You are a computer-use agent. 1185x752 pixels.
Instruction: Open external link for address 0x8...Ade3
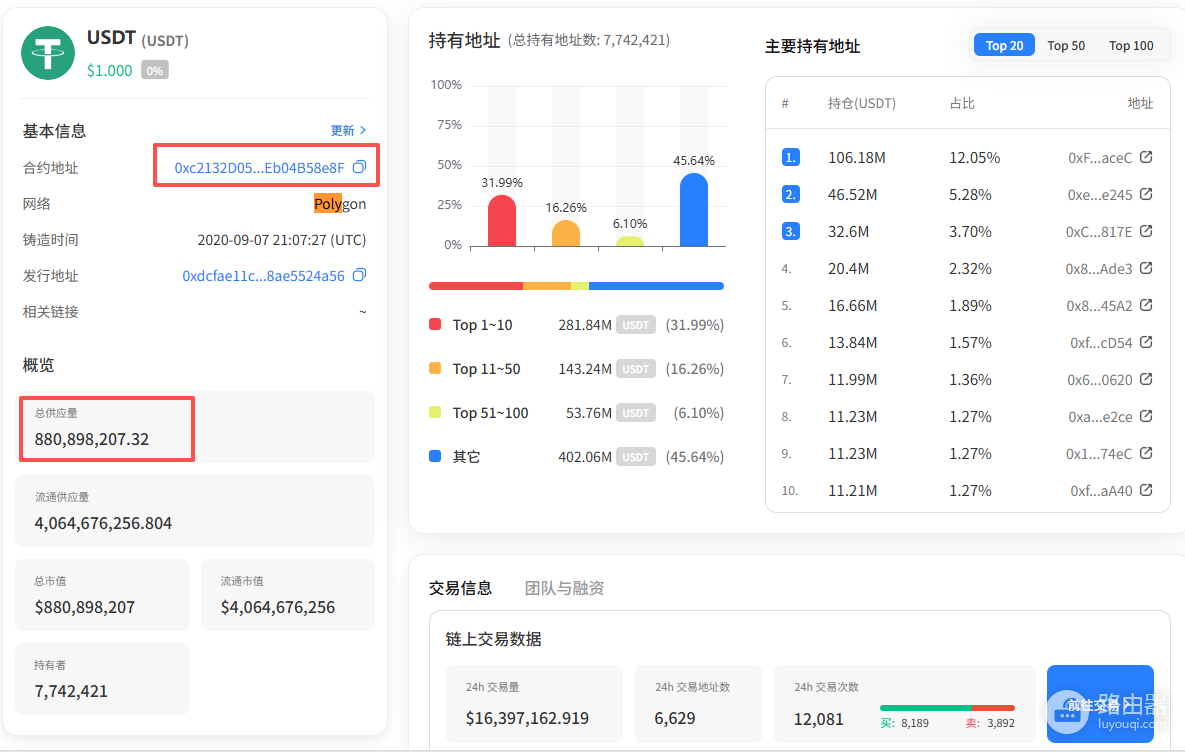point(1146,268)
